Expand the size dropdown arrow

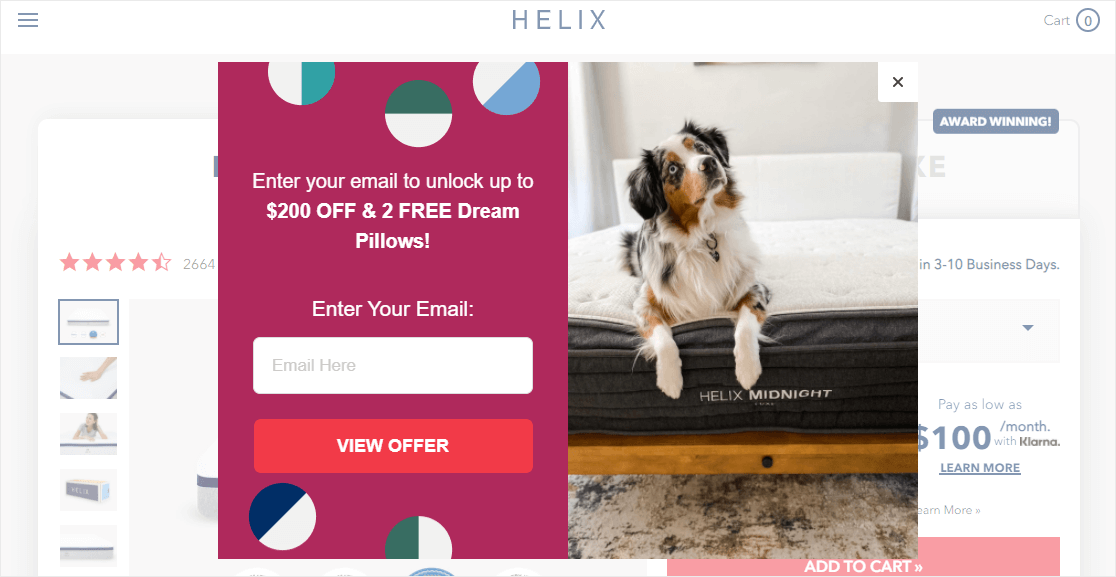coord(1028,328)
